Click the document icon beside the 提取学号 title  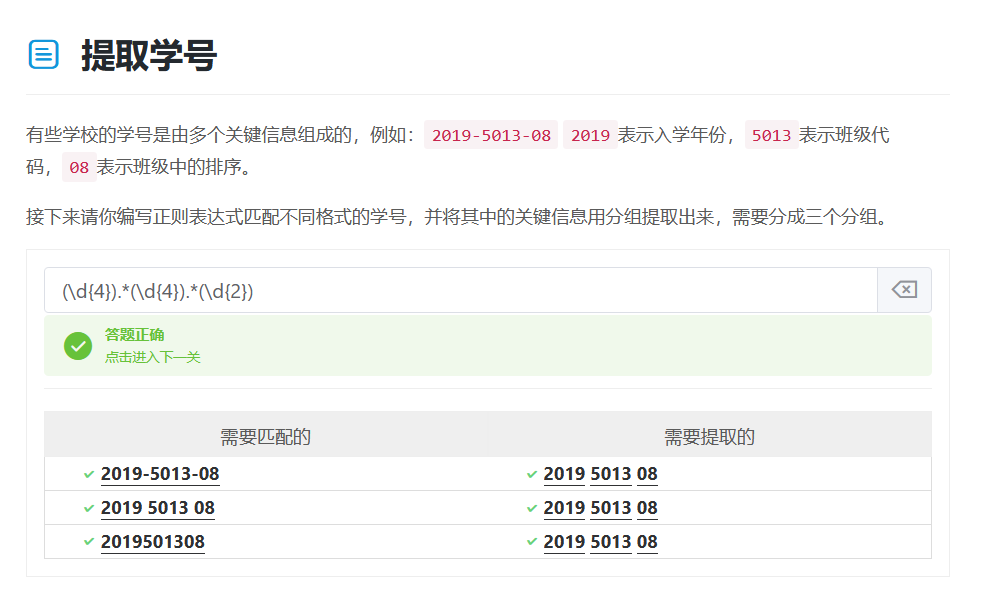tap(43, 54)
